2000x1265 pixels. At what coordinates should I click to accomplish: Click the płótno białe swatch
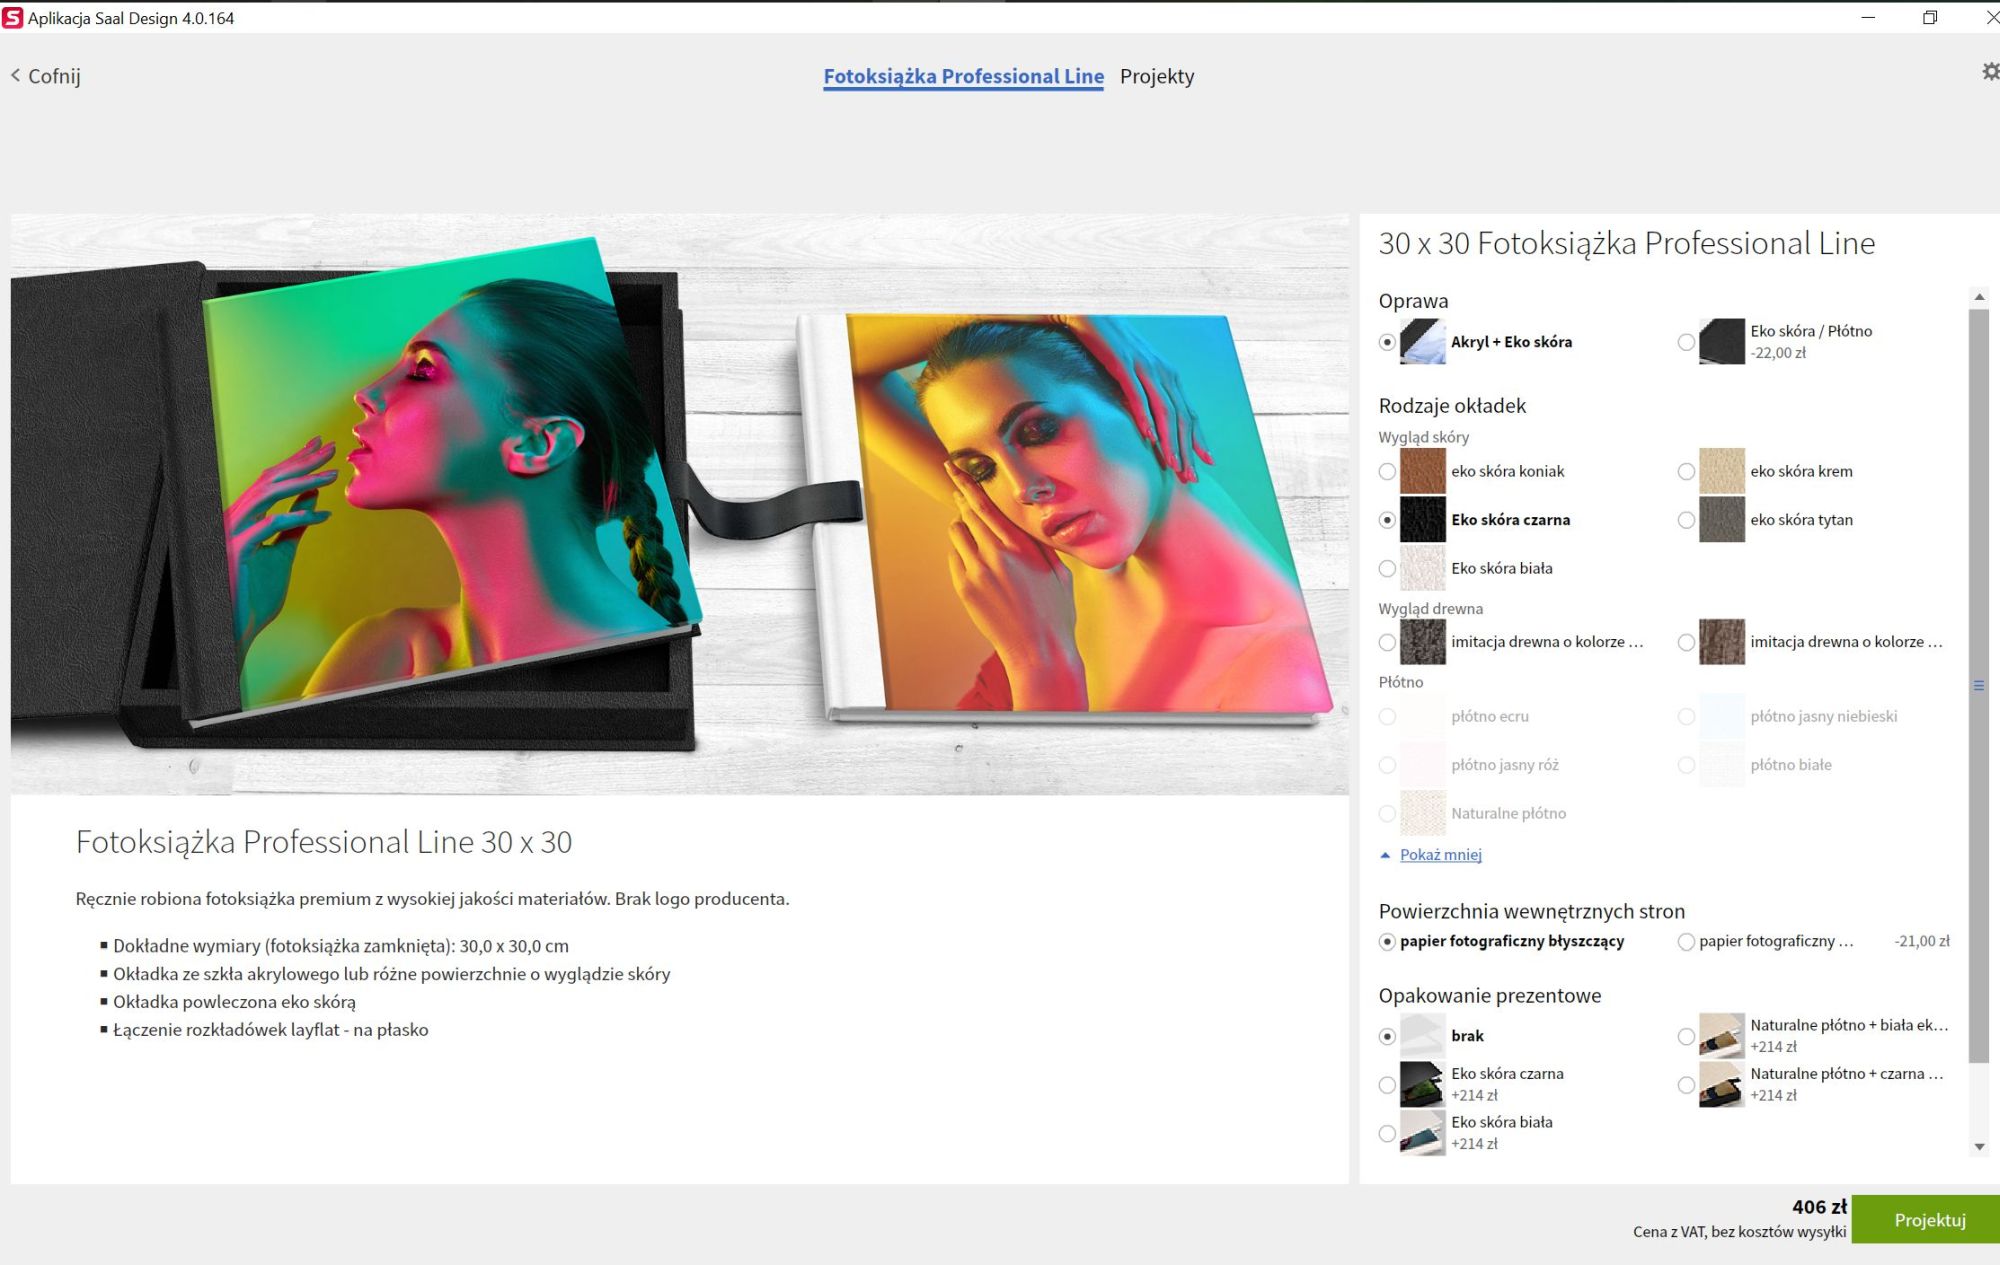tap(1721, 765)
